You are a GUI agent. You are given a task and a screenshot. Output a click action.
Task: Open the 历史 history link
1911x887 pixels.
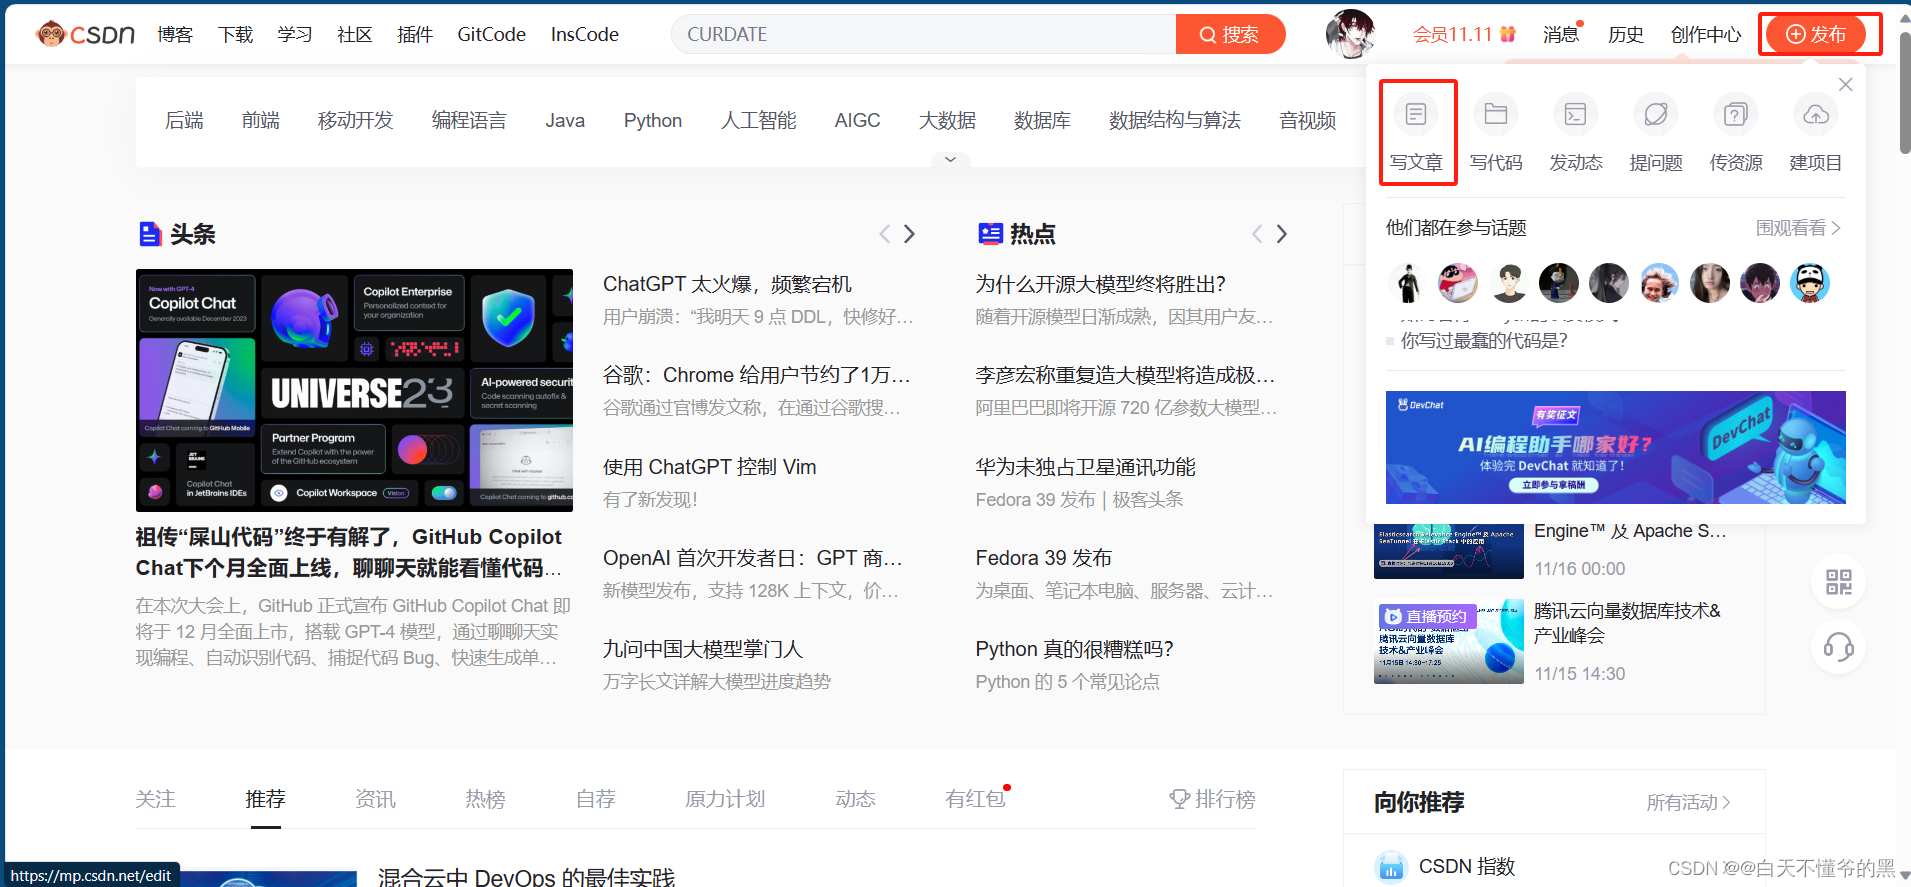[x=1626, y=34]
